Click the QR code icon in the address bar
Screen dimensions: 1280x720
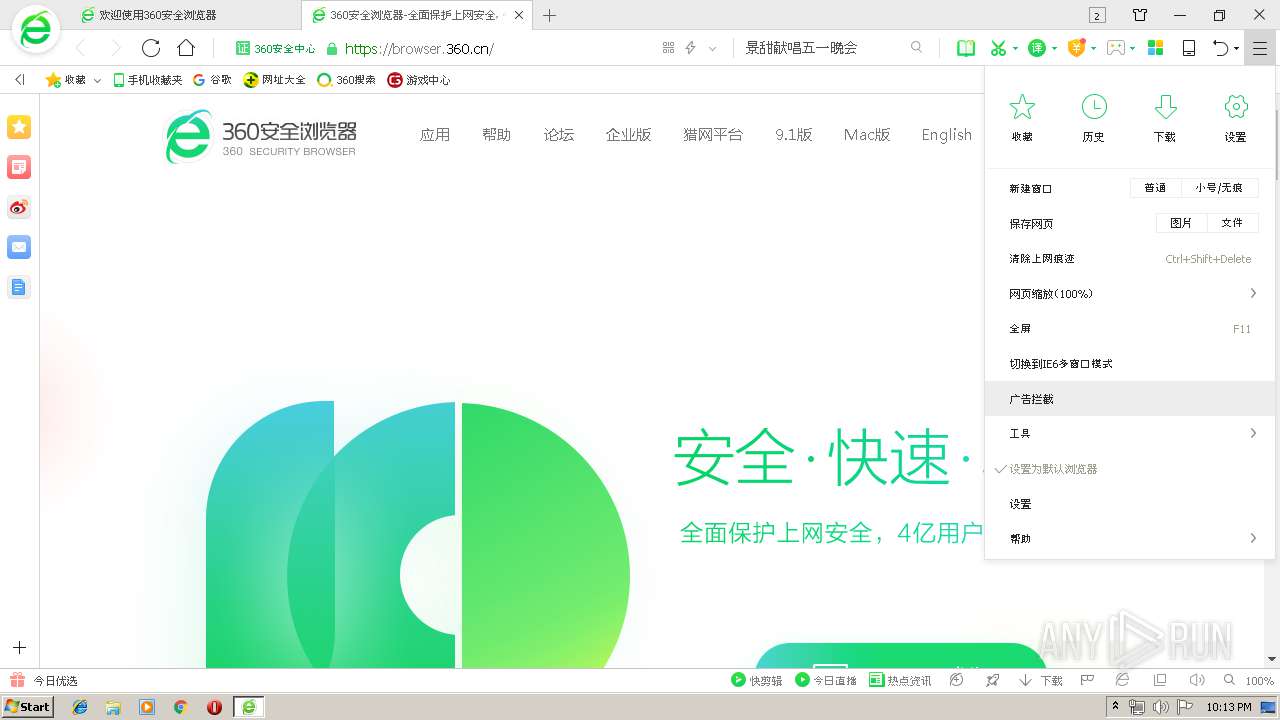pos(669,48)
